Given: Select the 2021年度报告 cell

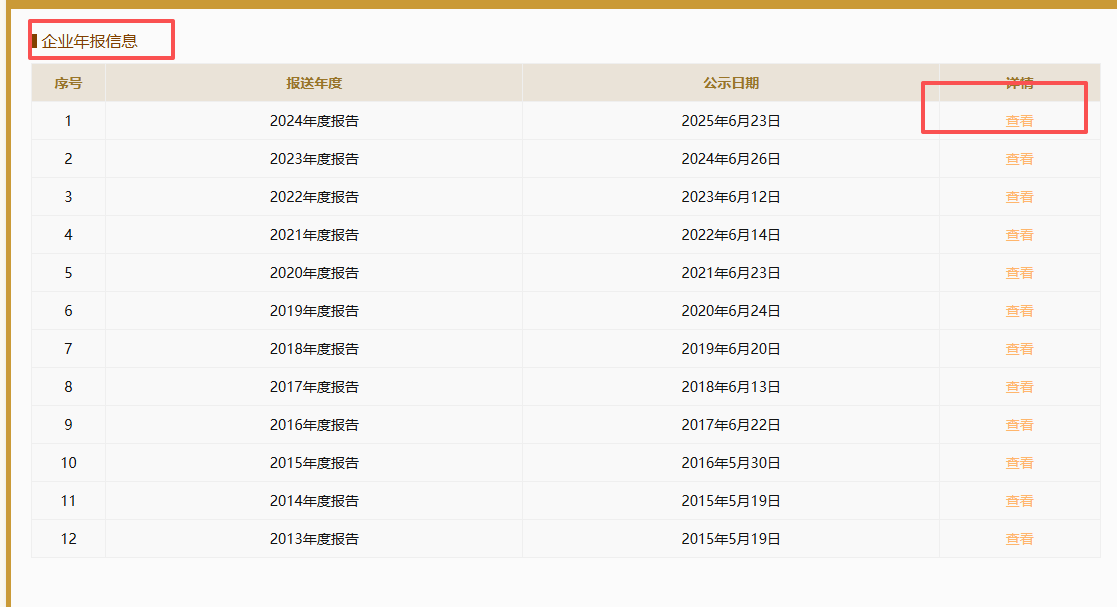Looking at the screenshot, I should click(314, 235).
